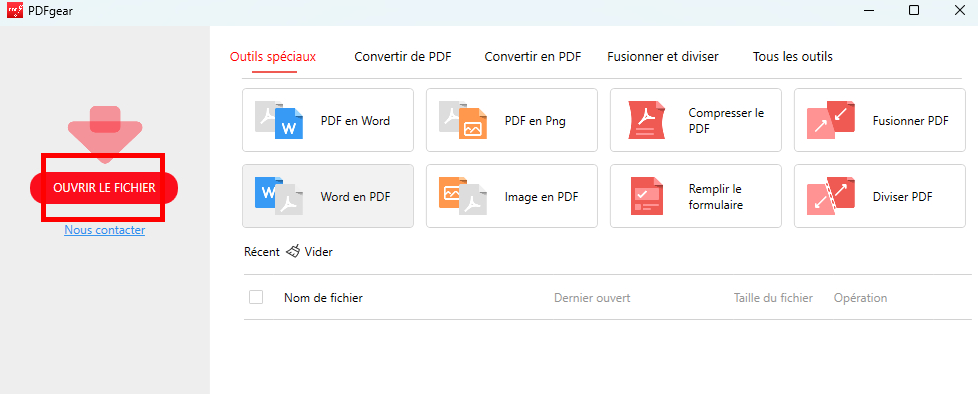Follow the Nous contacter link
This screenshot has height=394, width=978.
[x=105, y=230]
